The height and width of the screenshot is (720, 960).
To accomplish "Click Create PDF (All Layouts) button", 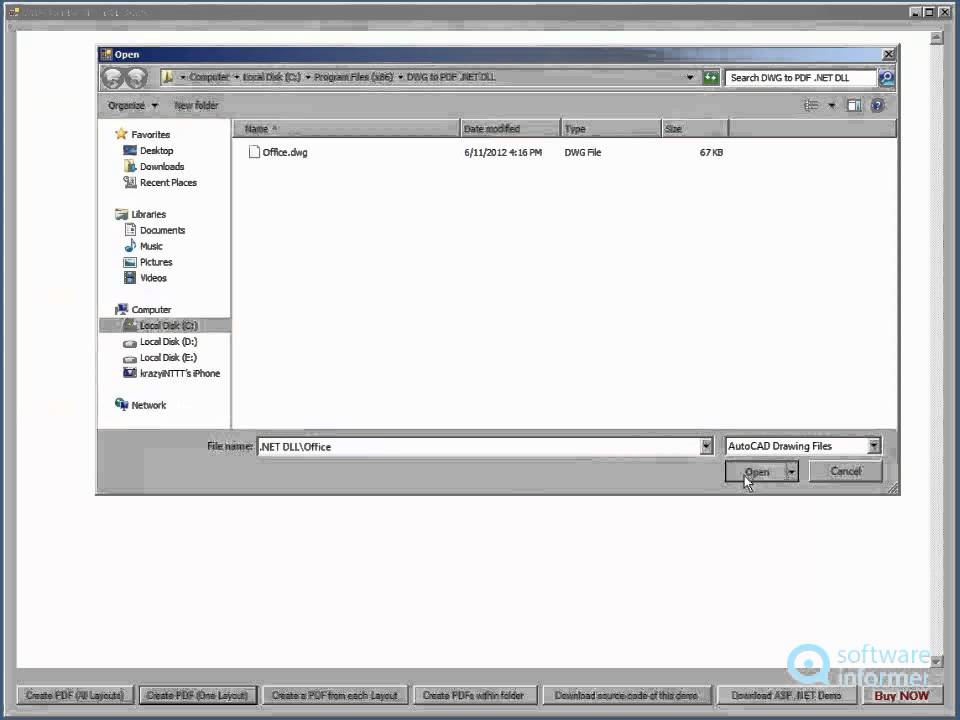I will click(75, 696).
